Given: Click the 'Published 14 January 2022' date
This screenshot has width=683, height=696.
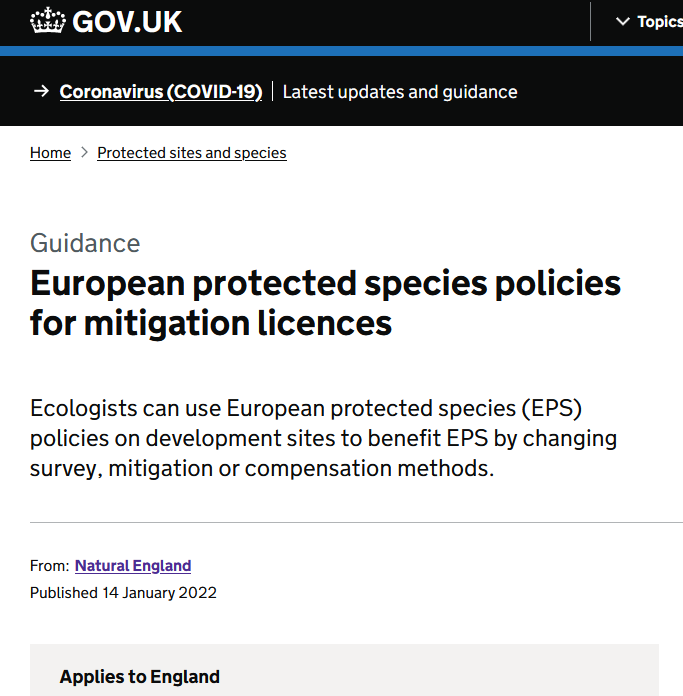Looking at the screenshot, I should pos(123,593).
